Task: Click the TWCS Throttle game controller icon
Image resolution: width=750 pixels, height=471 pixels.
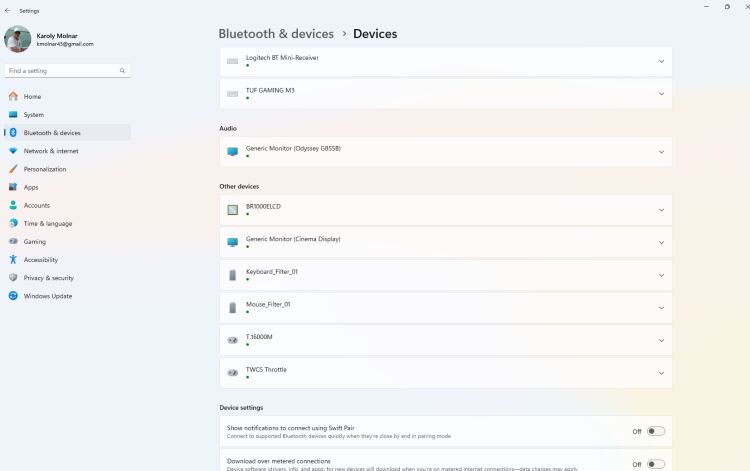Action: tap(232, 372)
